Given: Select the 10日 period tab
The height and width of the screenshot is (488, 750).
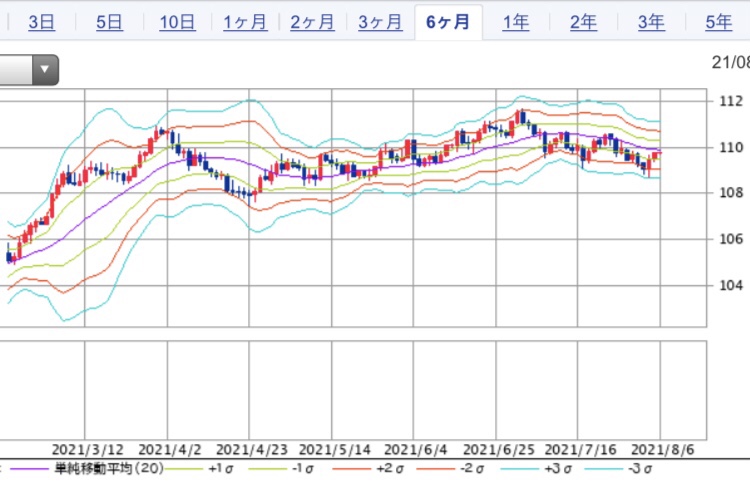Looking at the screenshot, I should coord(177,22).
